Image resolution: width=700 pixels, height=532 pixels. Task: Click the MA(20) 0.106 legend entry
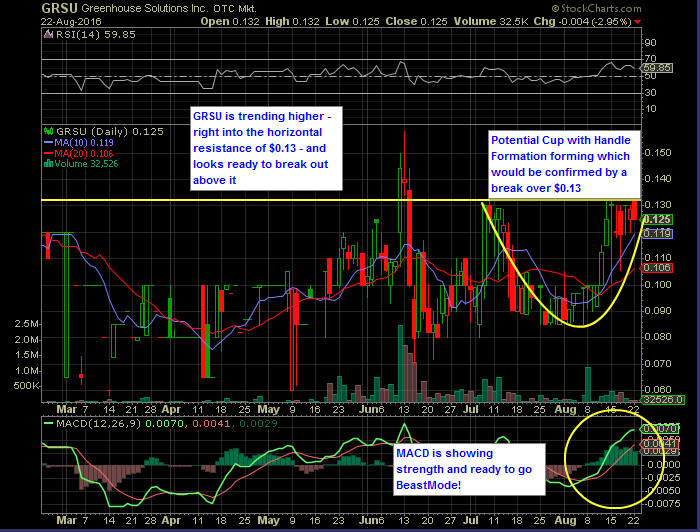[84, 154]
